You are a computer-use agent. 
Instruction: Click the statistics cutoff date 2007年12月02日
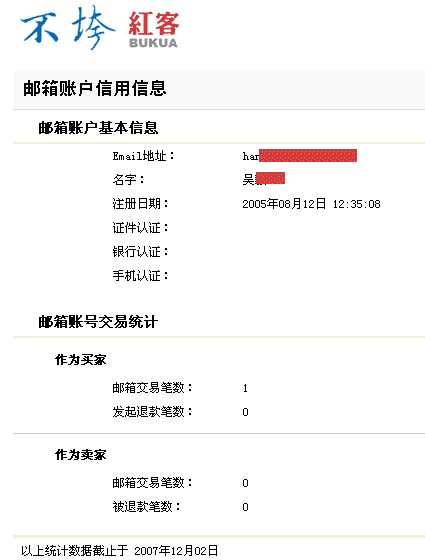point(176,551)
